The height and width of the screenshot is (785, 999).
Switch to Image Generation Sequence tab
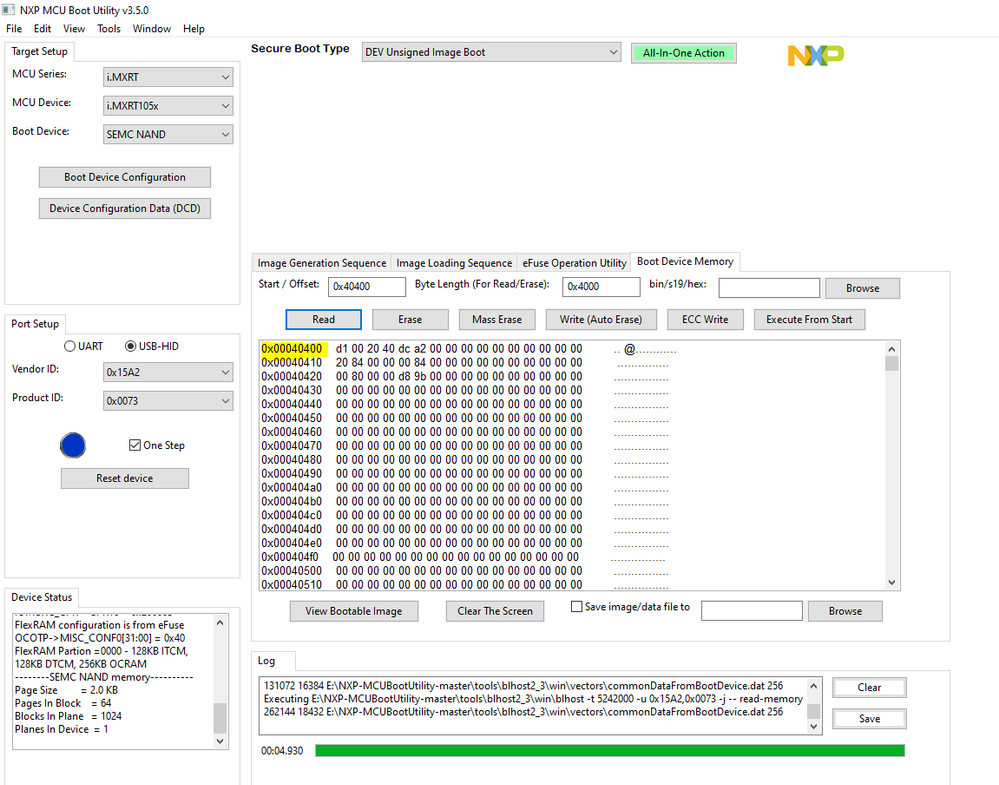coord(322,263)
